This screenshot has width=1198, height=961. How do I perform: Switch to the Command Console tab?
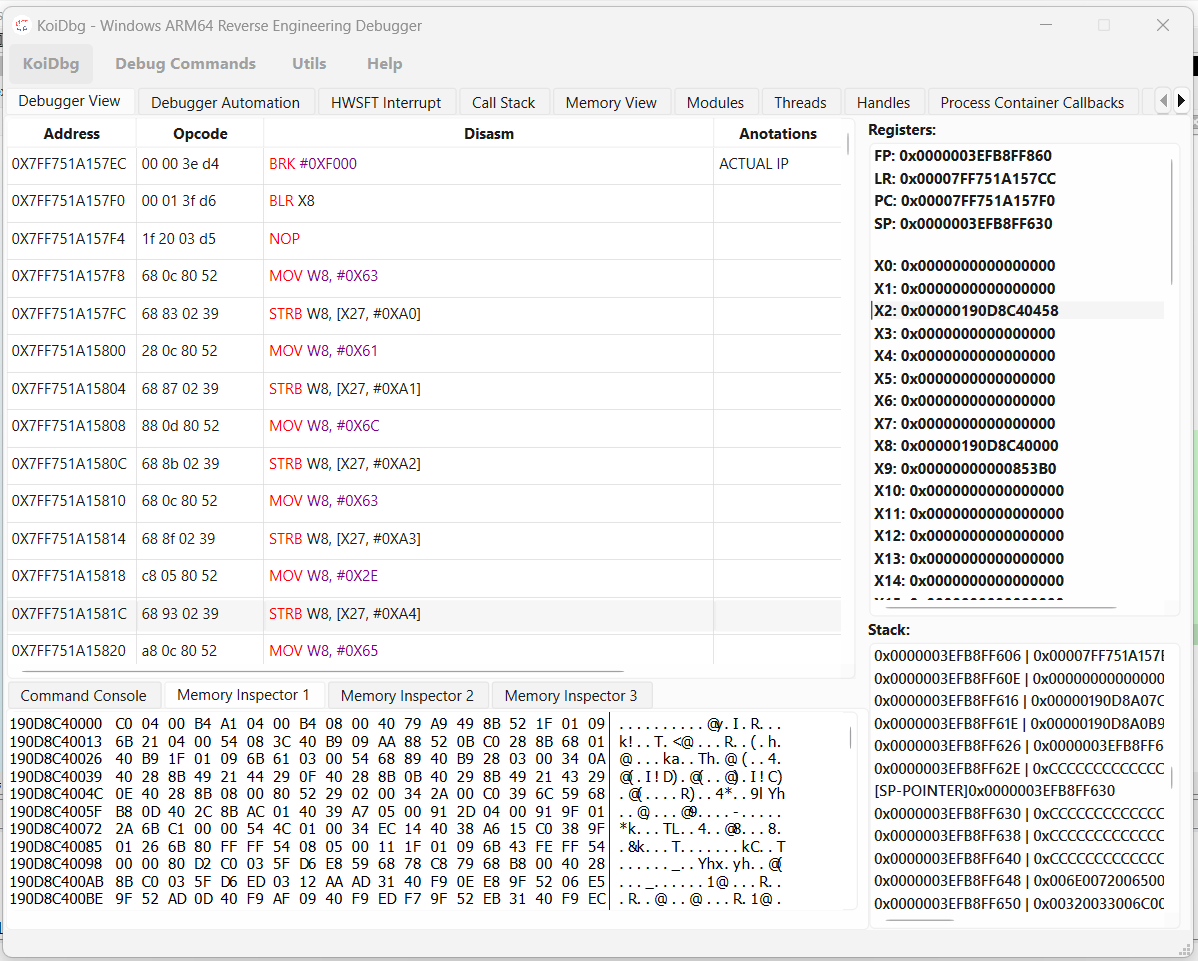click(x=83, y=696)
